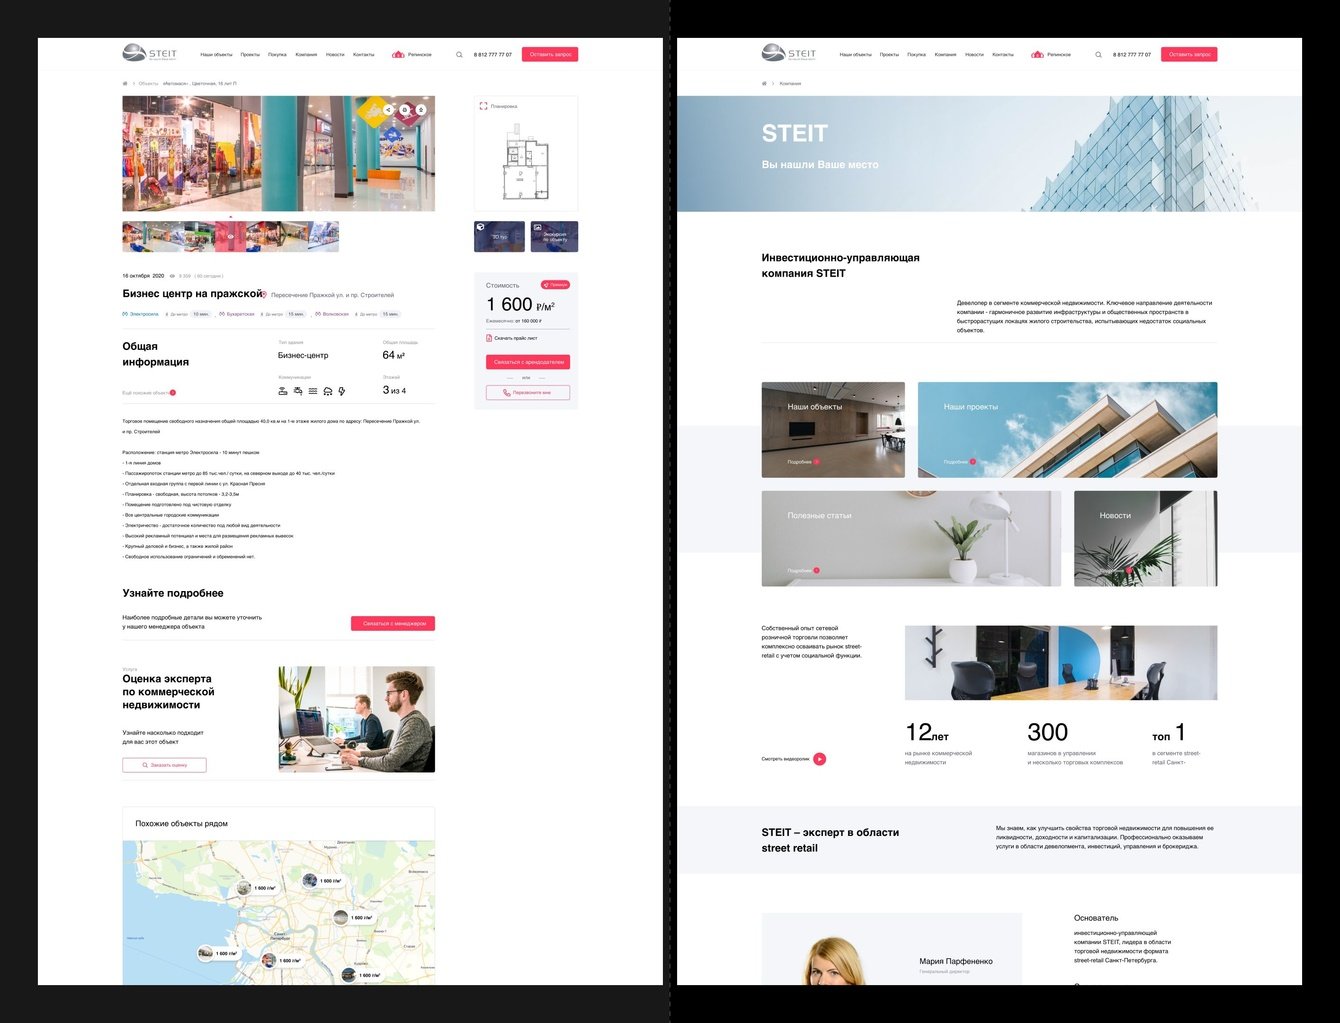Select the highlighted red gallery thumbnail
The image size is (1340, 1023).
point(230,236)
